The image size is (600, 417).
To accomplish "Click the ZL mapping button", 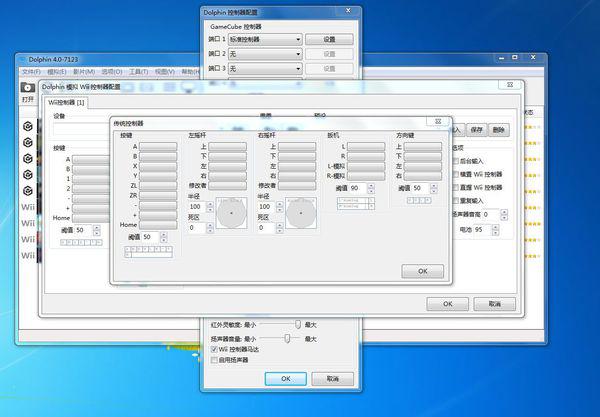I will [x=158, y=186].
